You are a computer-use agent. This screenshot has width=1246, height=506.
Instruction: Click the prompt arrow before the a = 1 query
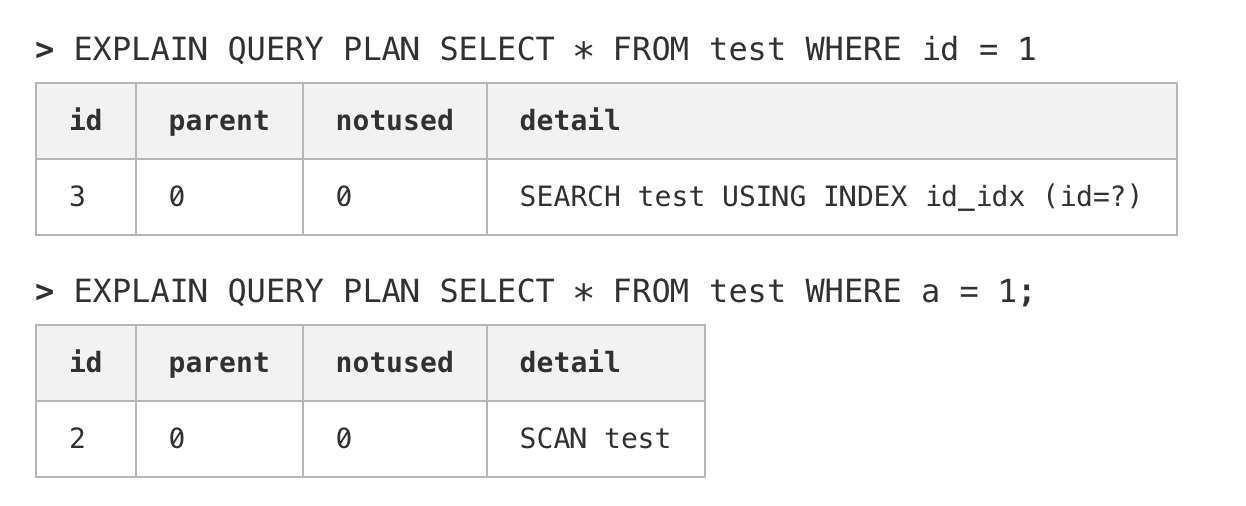coord(44,292)
